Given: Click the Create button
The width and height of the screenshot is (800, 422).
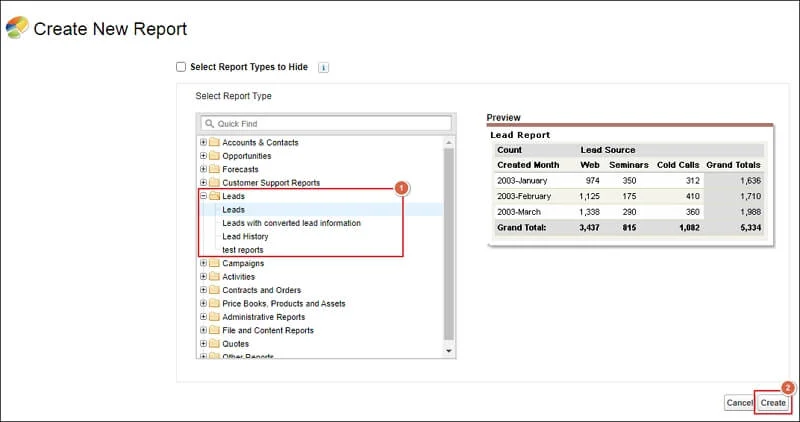Looking at the screenshot, I should coord(773,403).
